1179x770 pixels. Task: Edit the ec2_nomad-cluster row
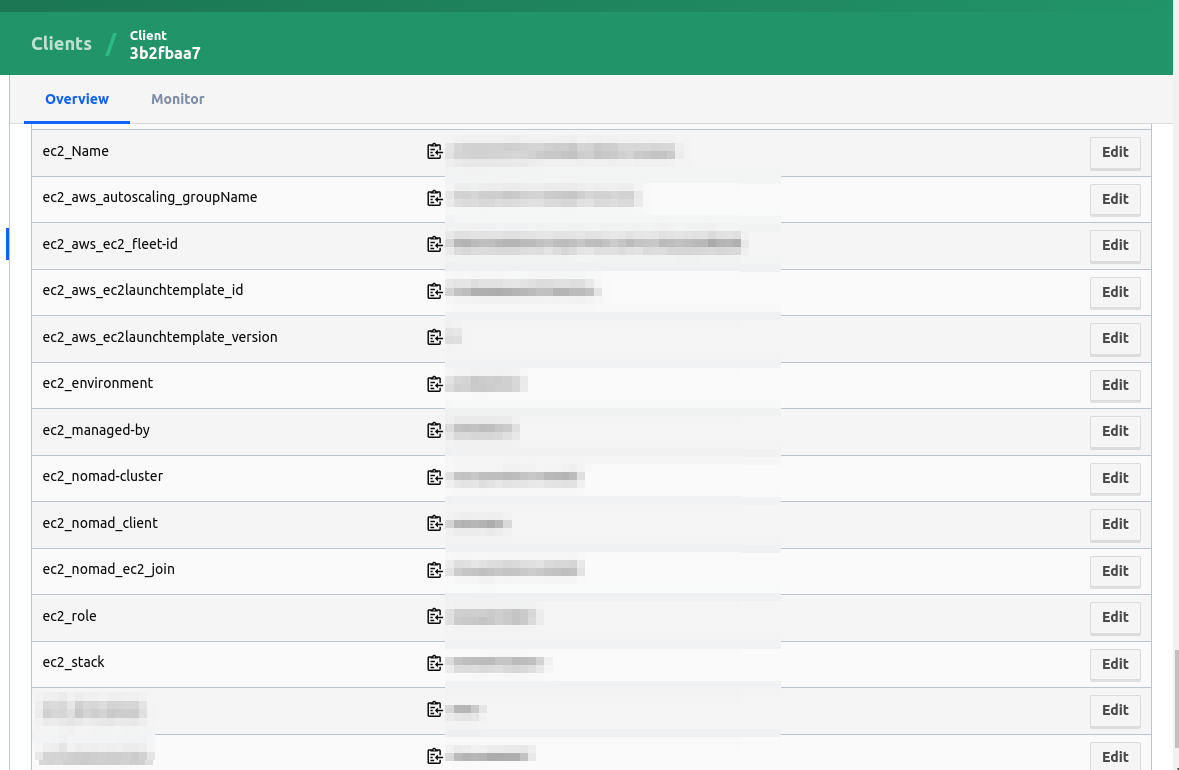pyautogui.click(x=1115, y=477)
